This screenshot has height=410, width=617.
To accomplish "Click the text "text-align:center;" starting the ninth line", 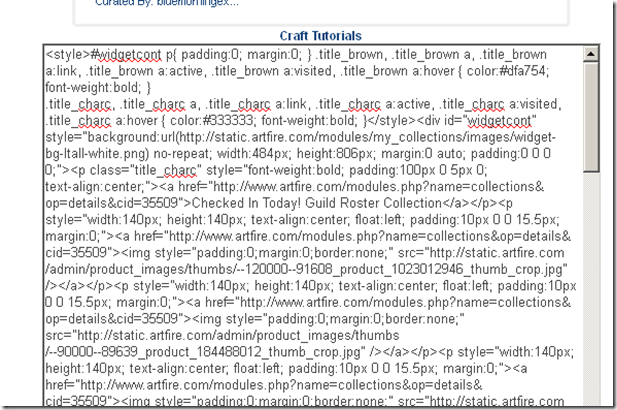I will point(98,187).
